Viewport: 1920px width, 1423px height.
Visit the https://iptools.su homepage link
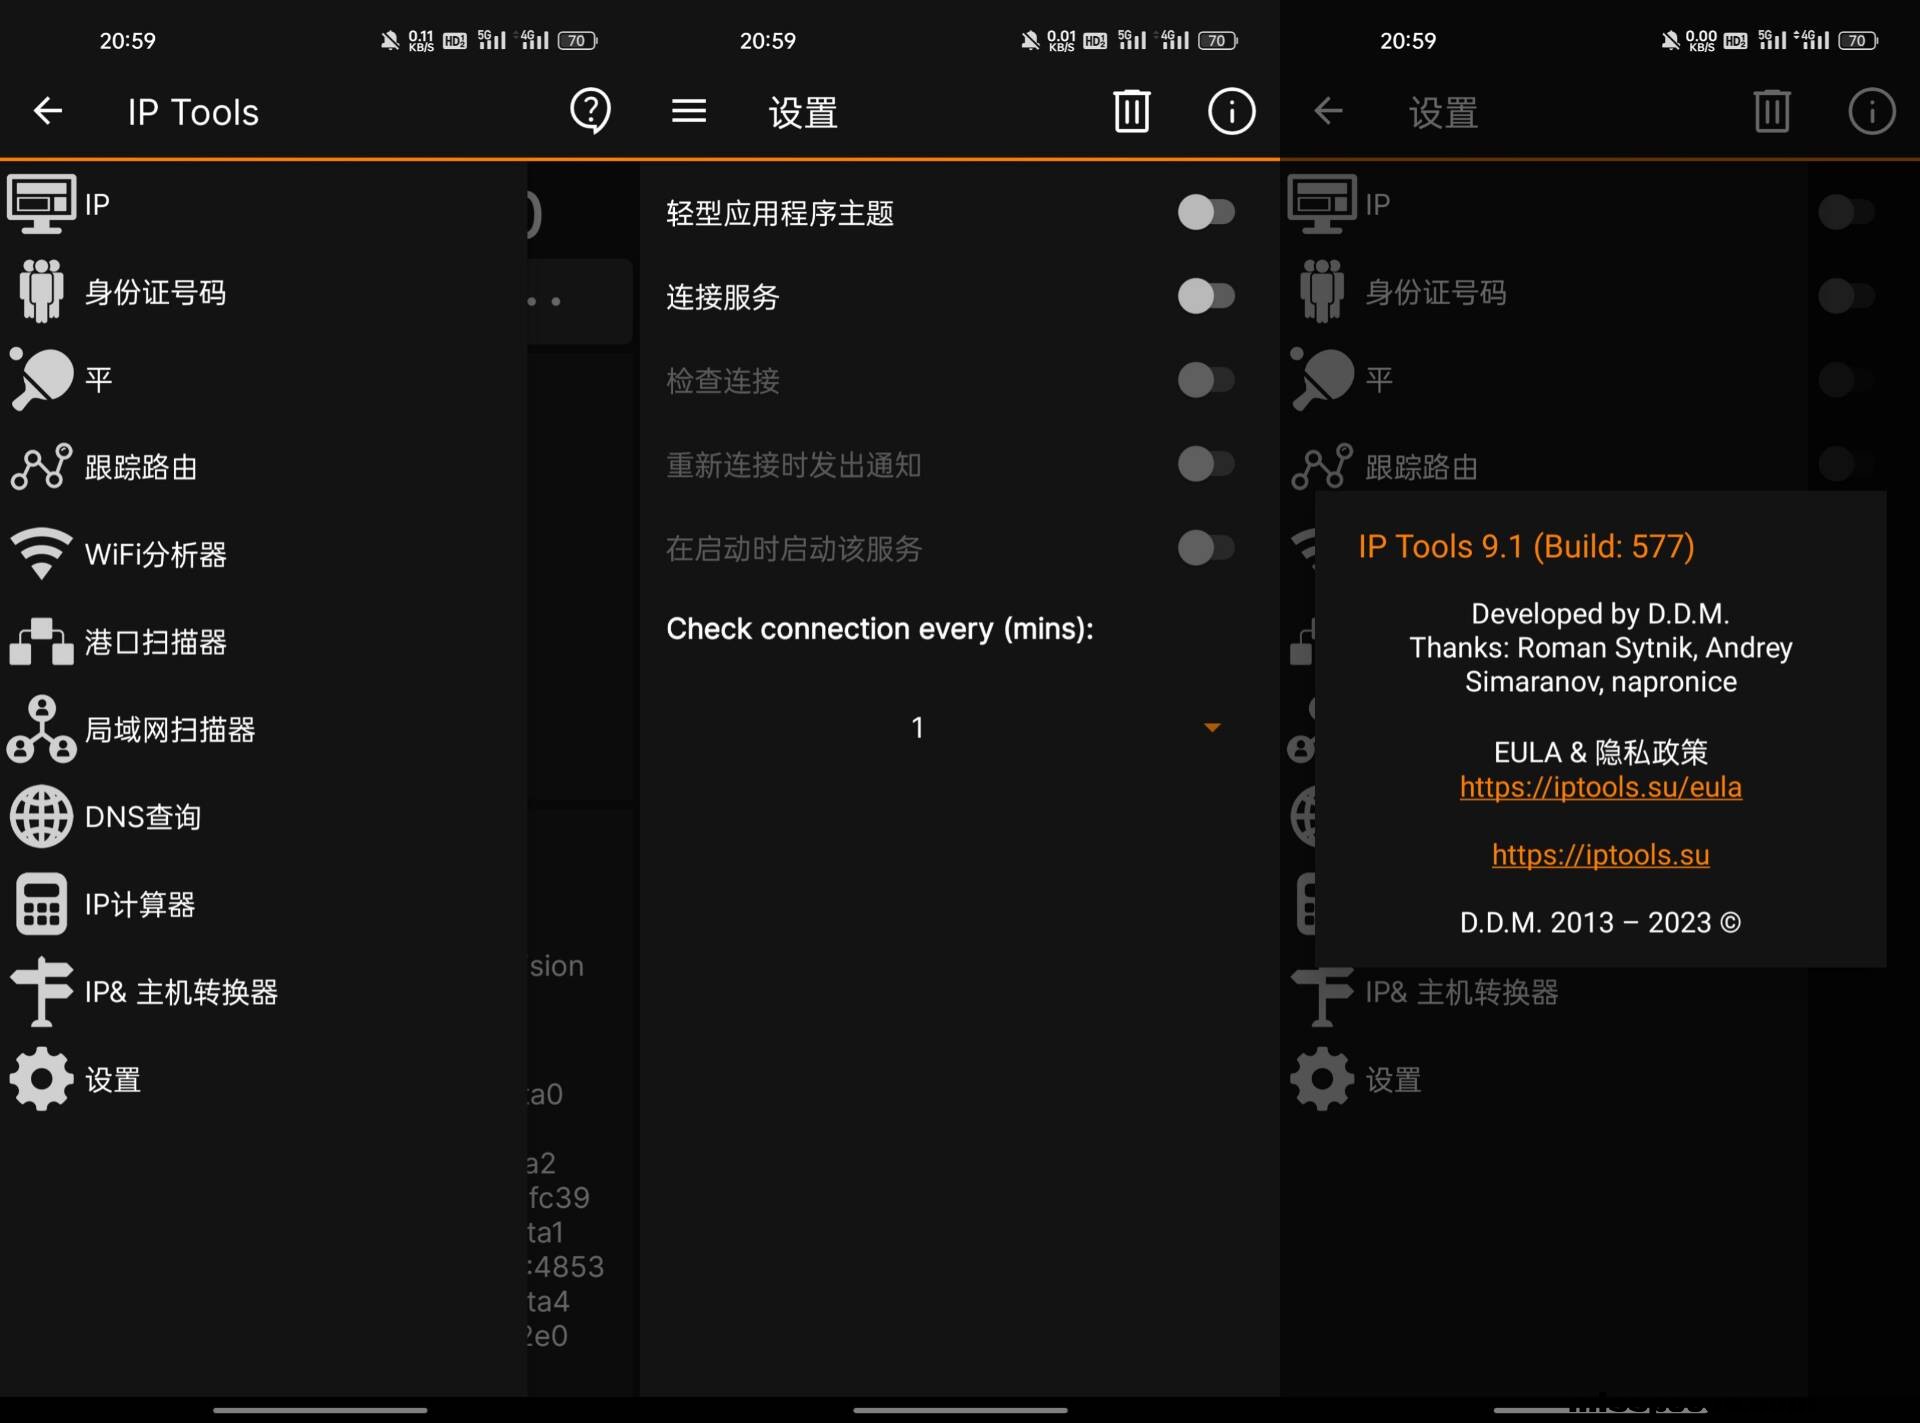coord(1600,855)
